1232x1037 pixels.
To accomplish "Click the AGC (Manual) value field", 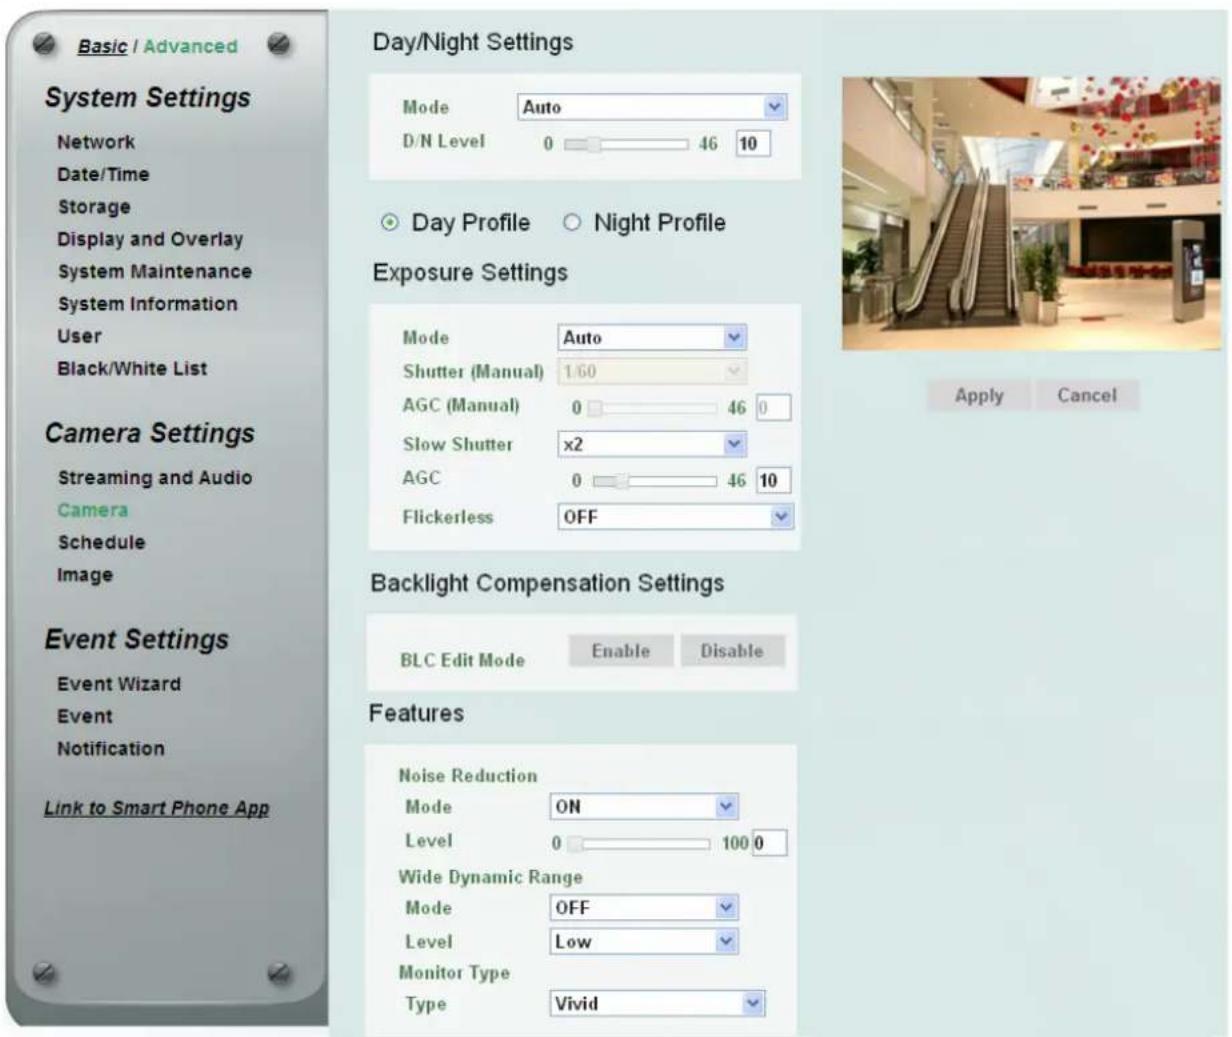I will [x=773, y=408].
